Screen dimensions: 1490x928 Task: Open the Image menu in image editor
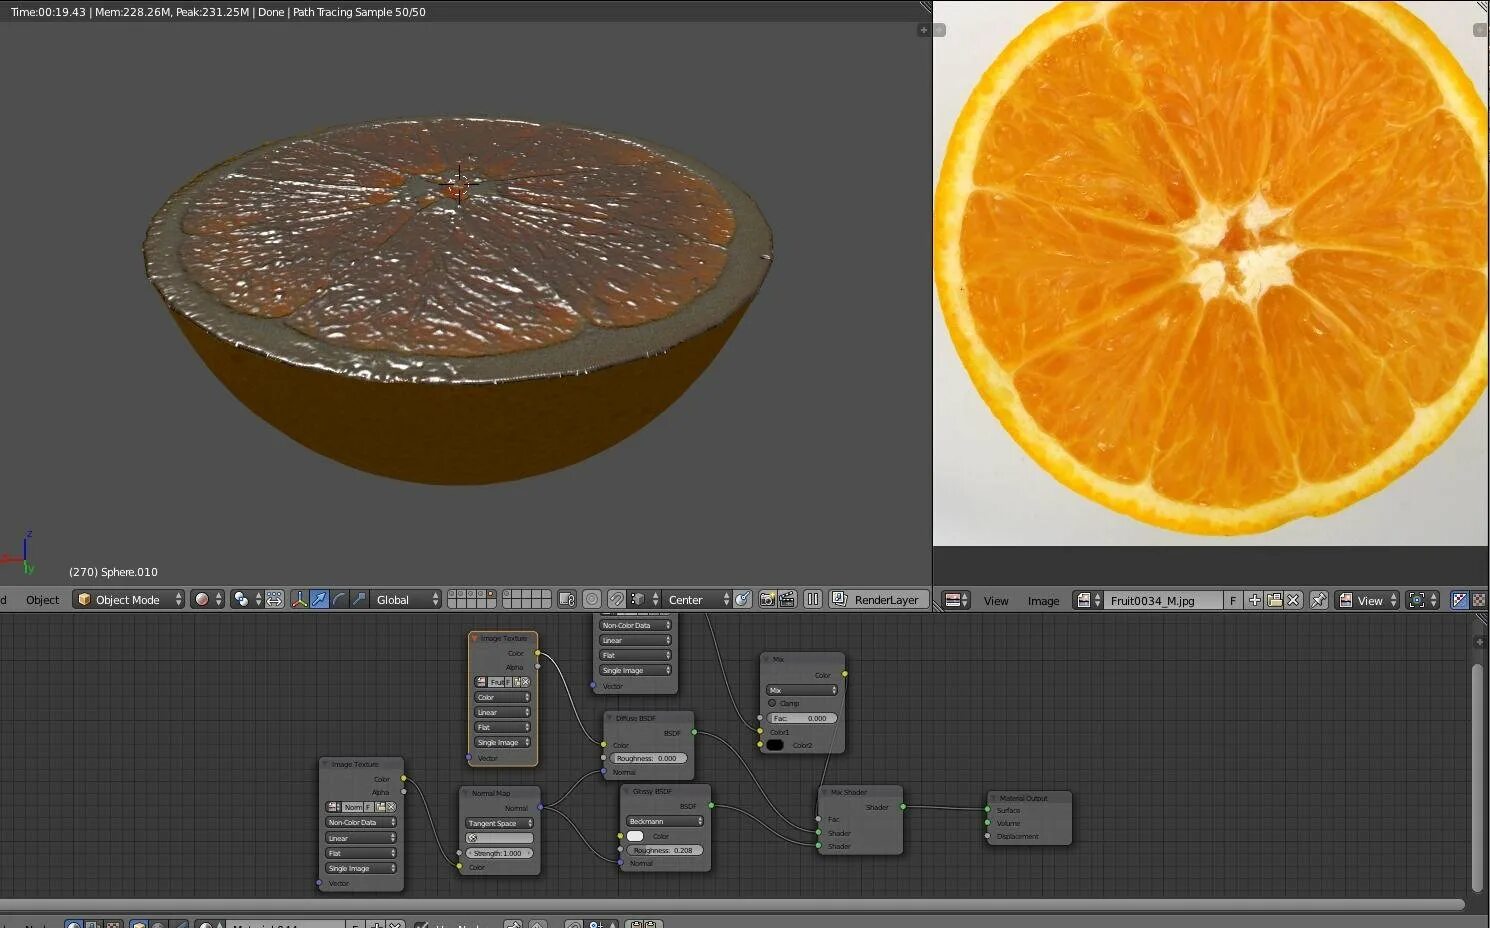pos(1043,600)
